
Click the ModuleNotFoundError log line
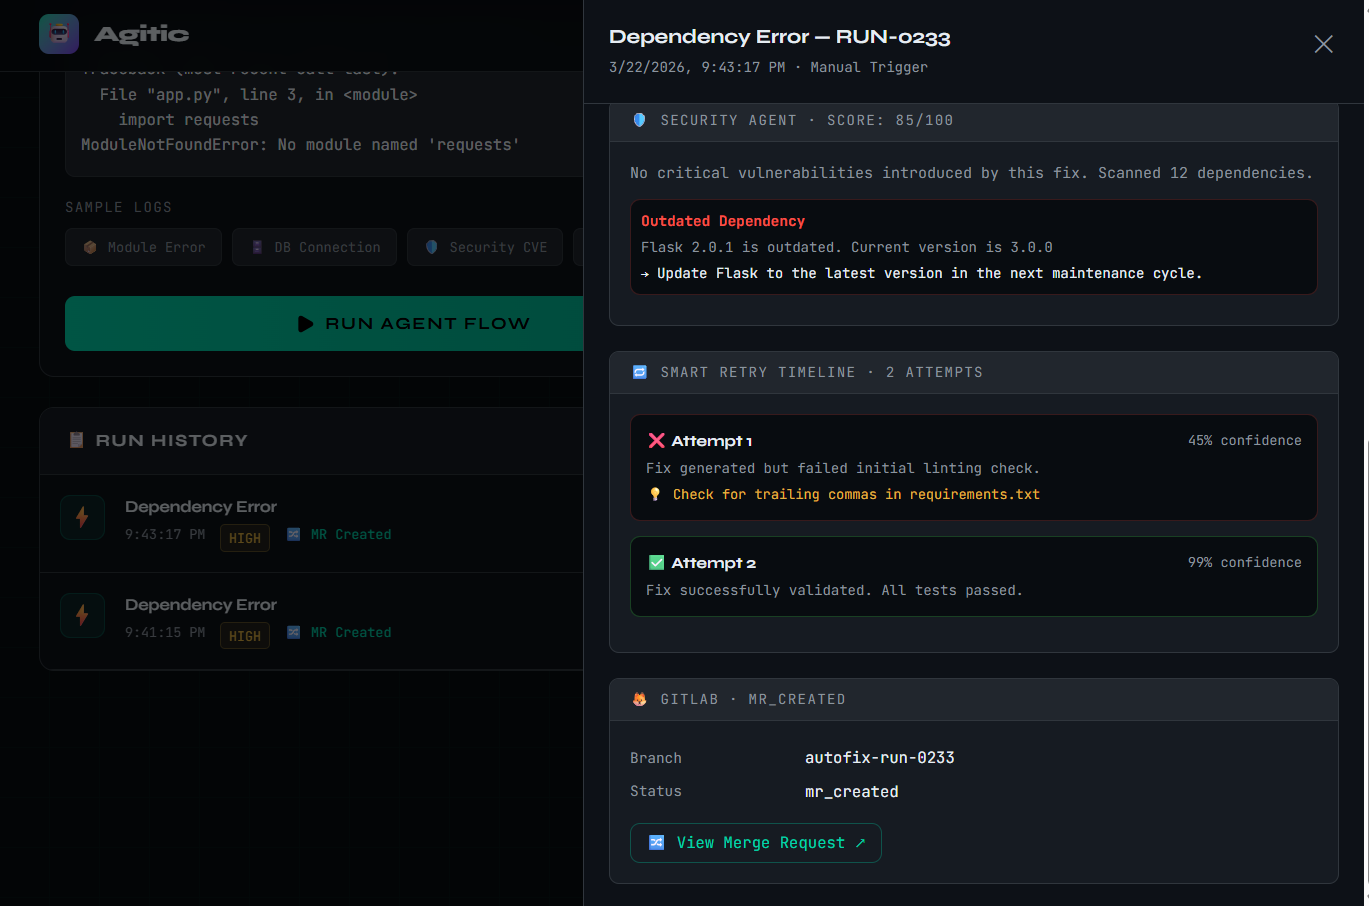click(x=301, y=144)
